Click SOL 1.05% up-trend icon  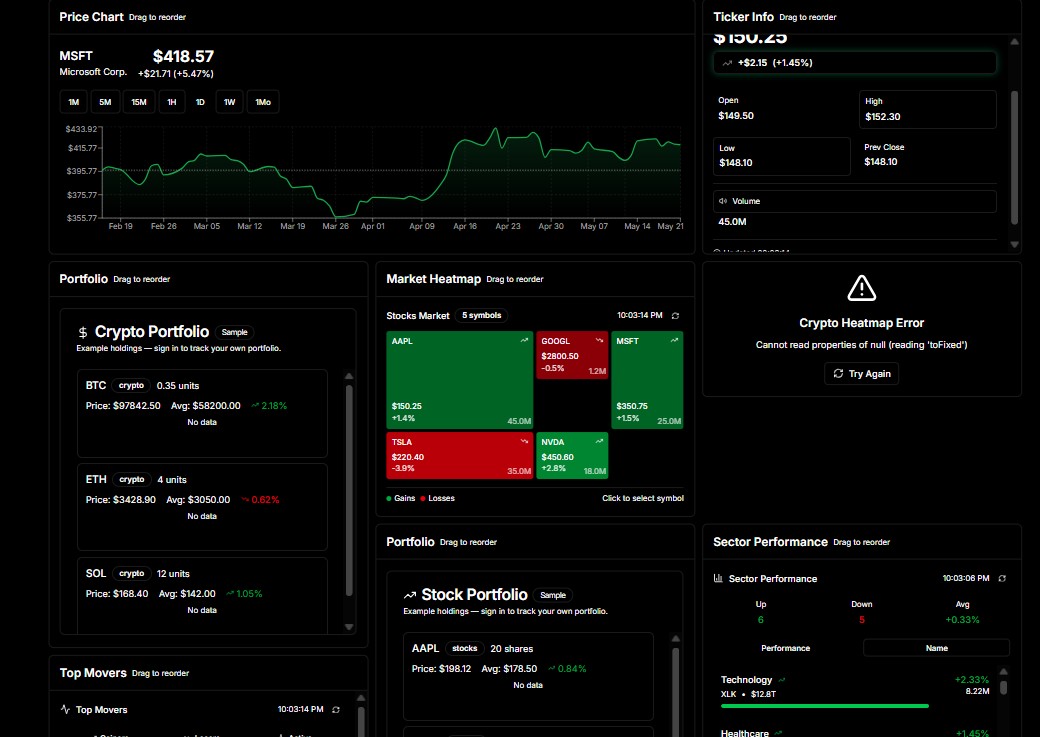click(x=229, y=594)
